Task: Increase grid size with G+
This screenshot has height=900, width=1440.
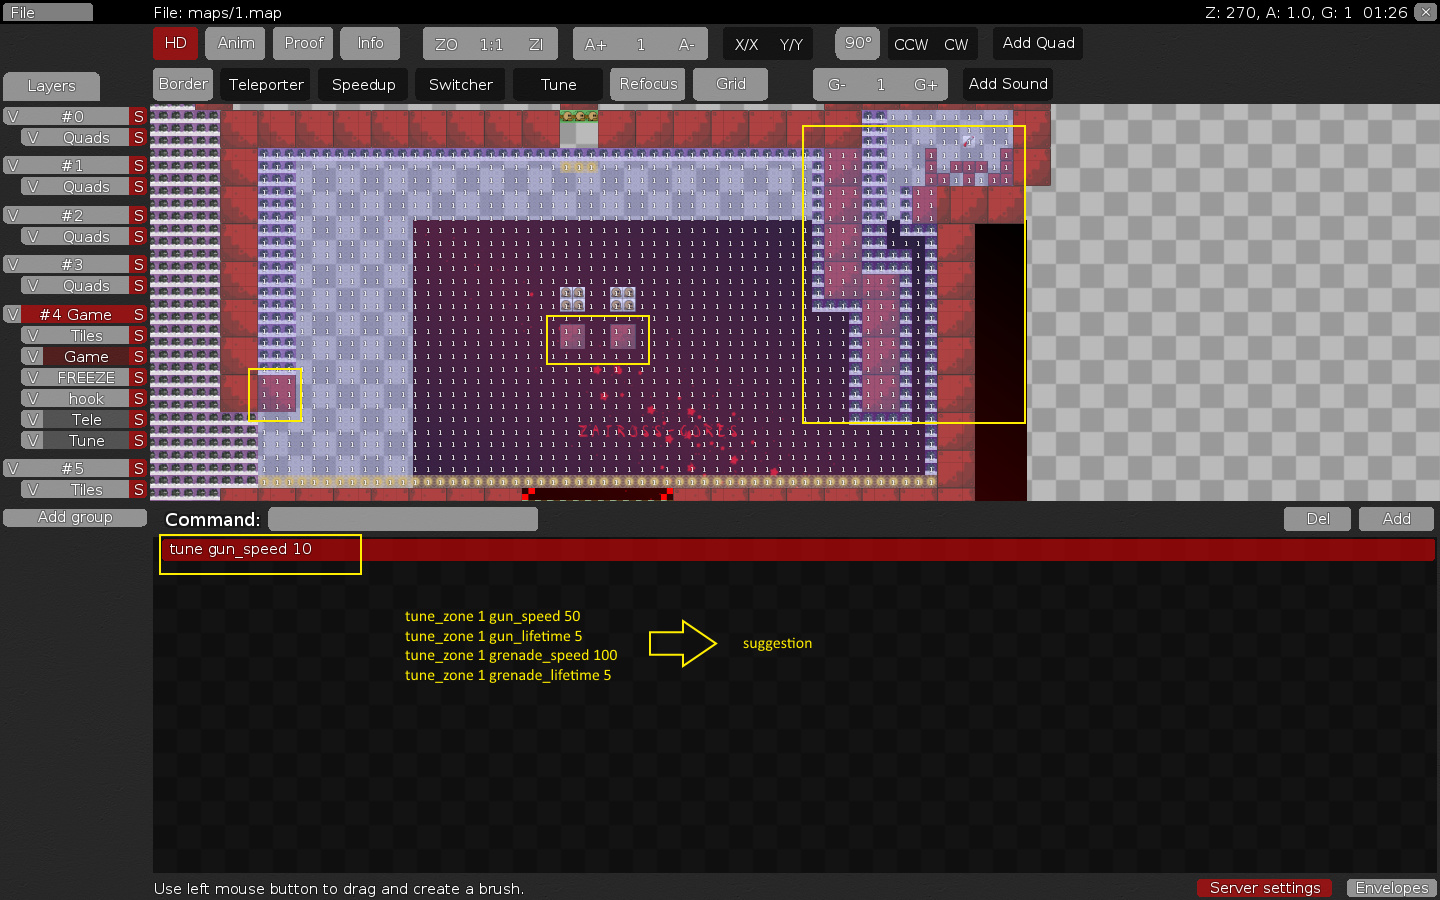Action: coord(926,85)
